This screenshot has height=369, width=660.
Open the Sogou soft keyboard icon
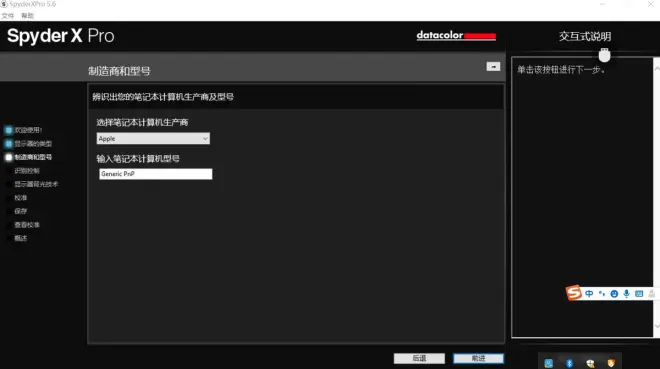639,293
